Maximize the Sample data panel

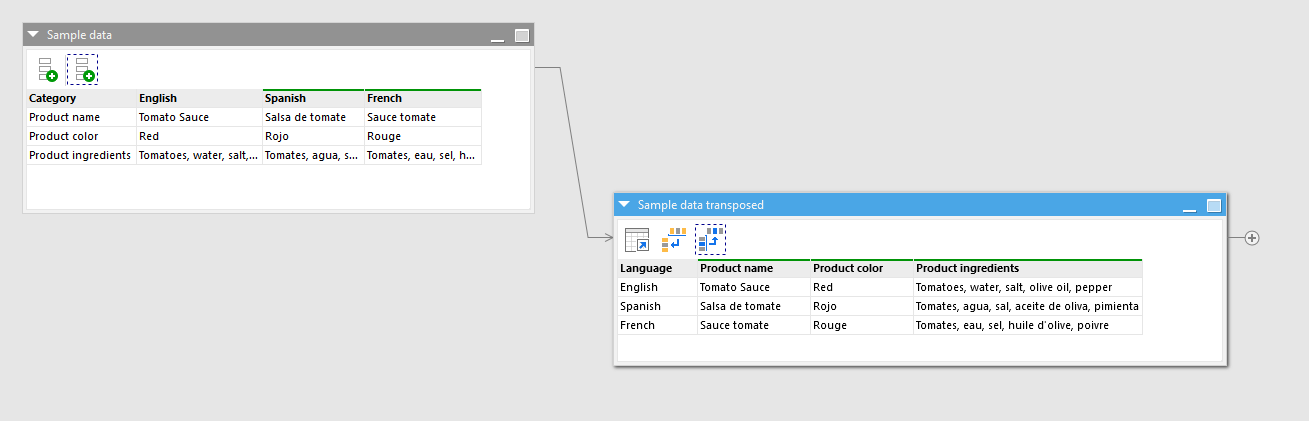(521, 35)
